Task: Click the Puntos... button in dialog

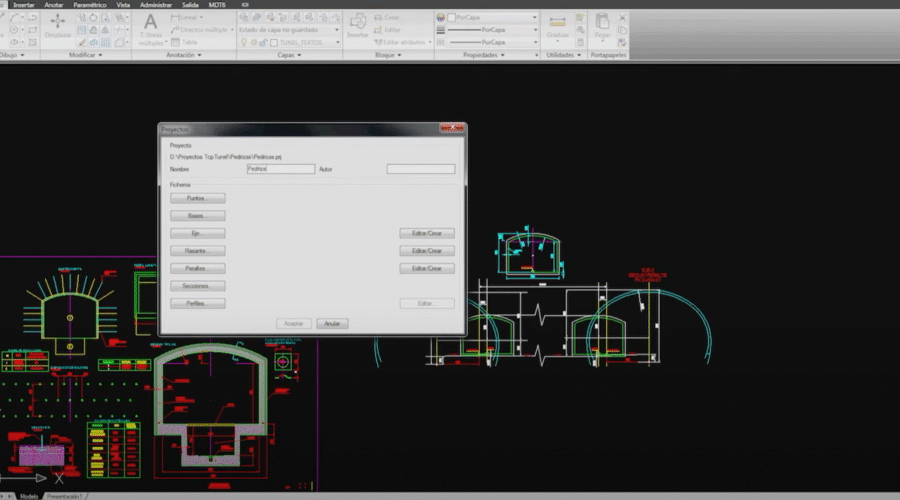Action: click(x=196, y=198)
